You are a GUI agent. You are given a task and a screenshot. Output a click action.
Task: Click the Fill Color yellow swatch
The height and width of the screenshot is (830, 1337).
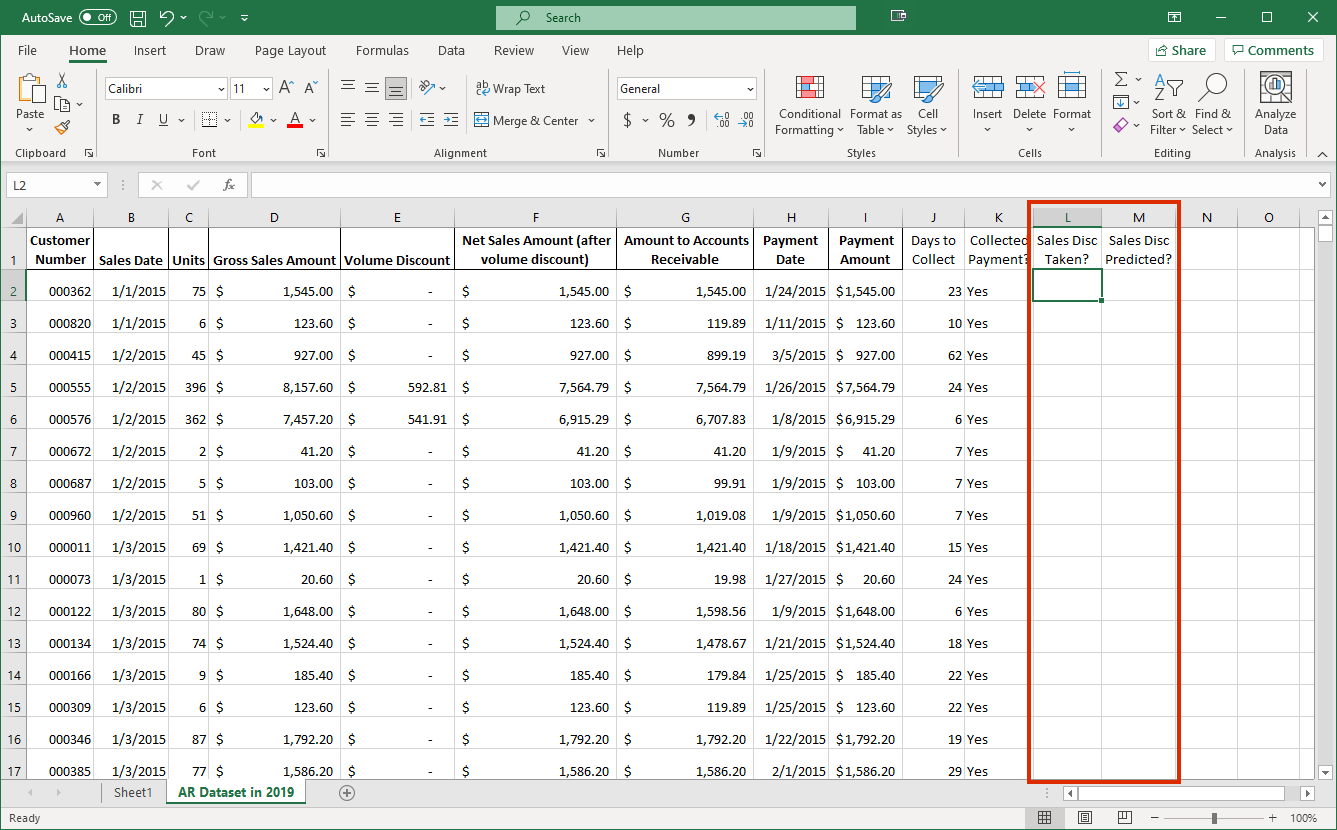point(256,120)
